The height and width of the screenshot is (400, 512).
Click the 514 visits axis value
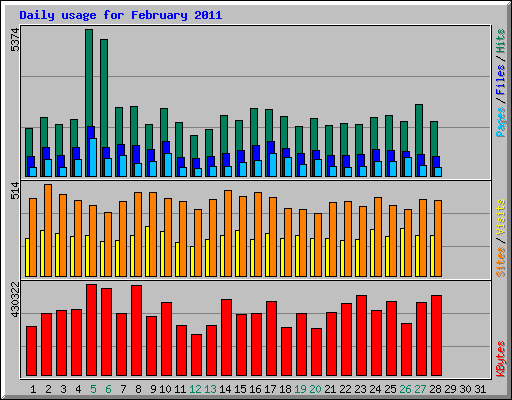click(x=15, y=191)
